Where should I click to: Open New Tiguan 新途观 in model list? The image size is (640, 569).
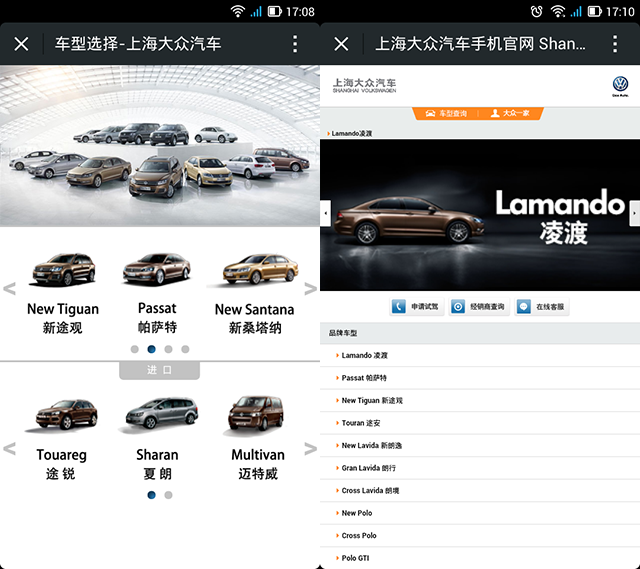point(480,400)
